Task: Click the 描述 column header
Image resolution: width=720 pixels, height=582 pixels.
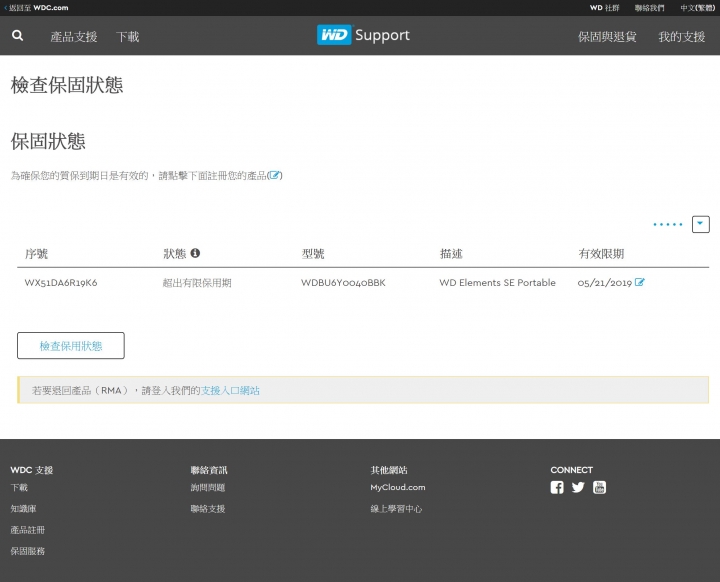Action: [451, 254]
